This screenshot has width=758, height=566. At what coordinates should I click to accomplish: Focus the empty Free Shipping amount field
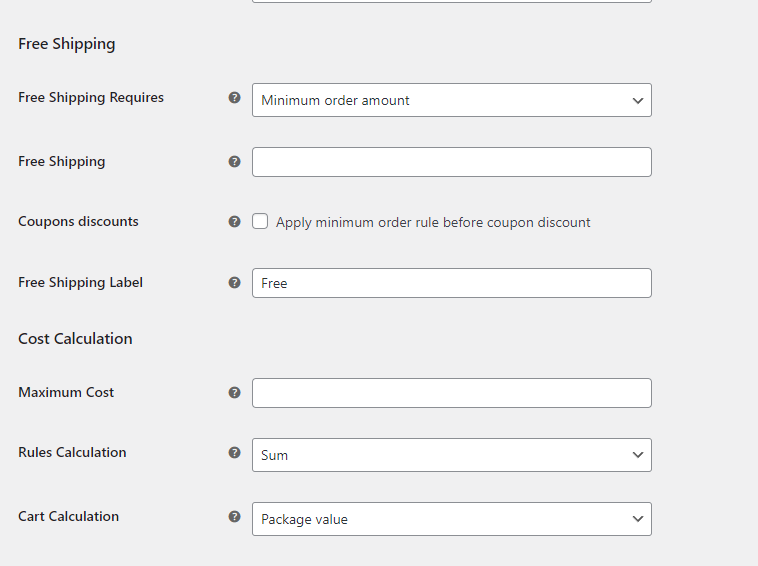click(452, 162)
